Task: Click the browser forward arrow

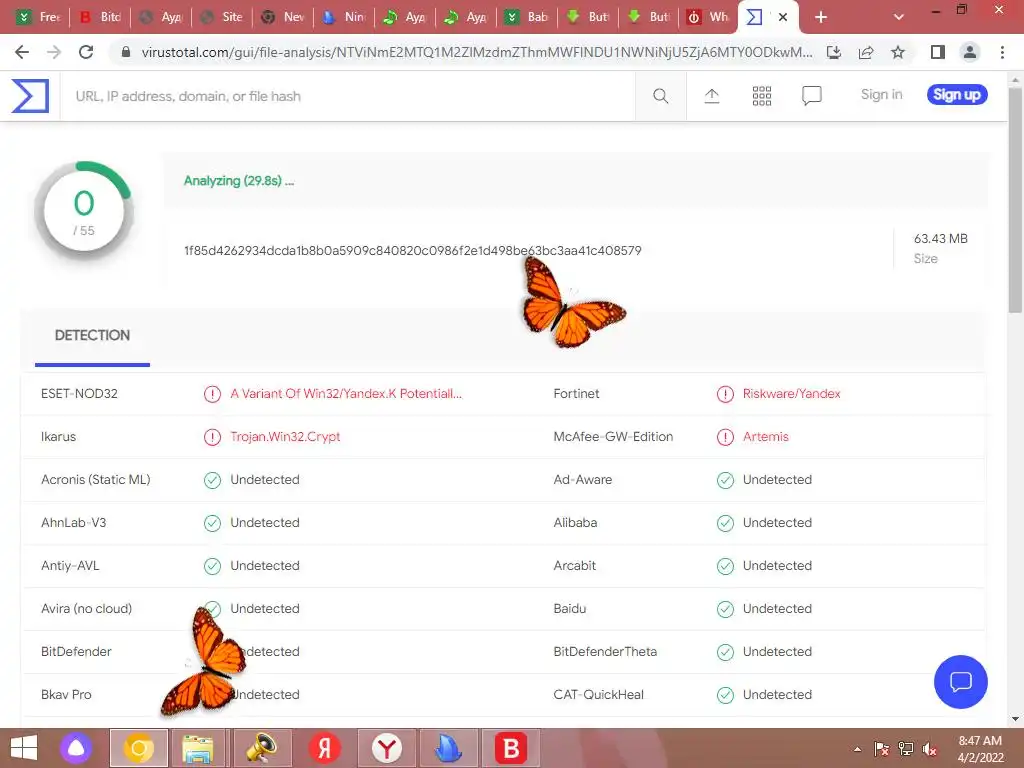Action: pos(54,52)
